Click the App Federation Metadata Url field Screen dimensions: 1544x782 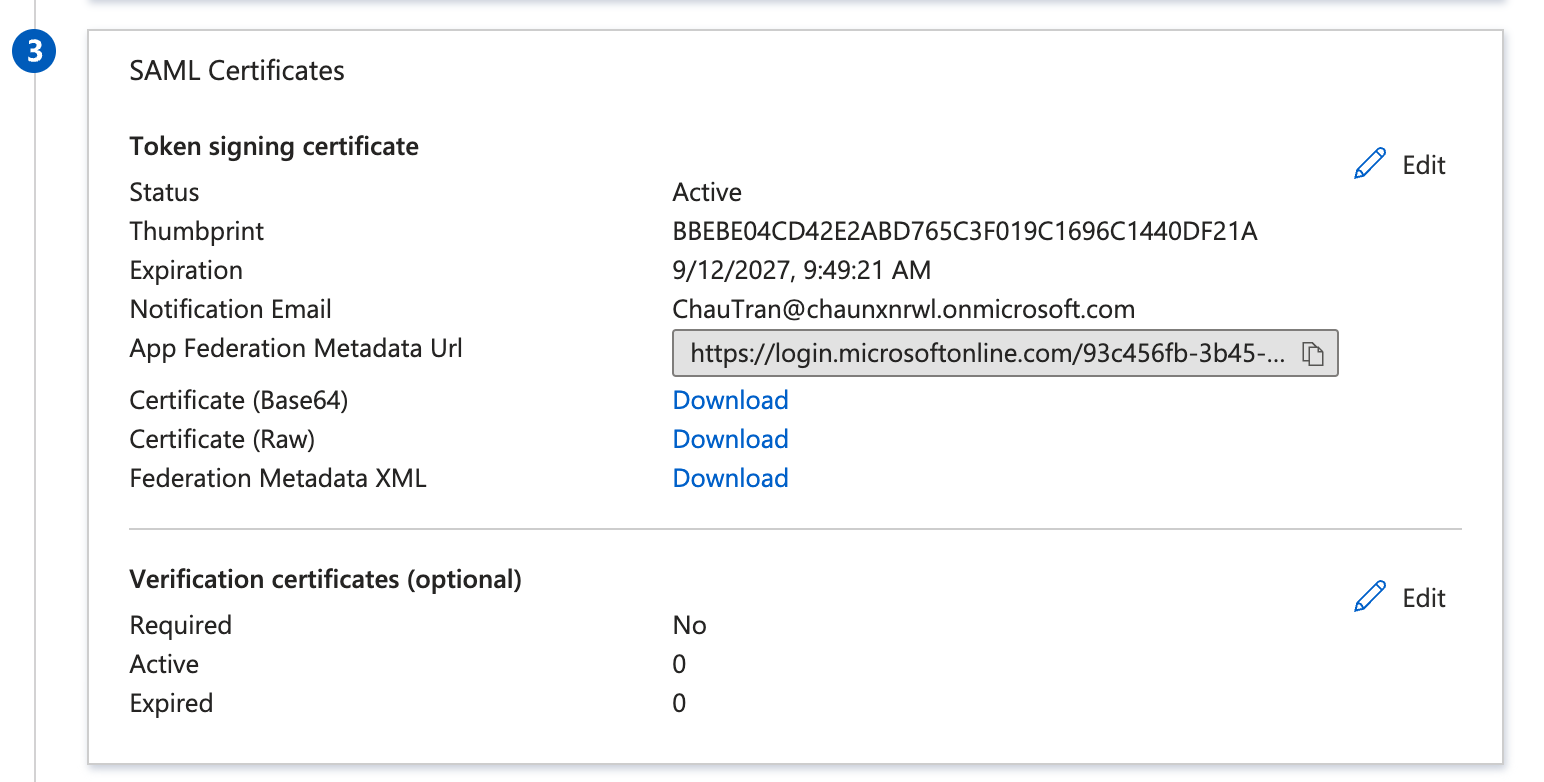click(990, 352)
